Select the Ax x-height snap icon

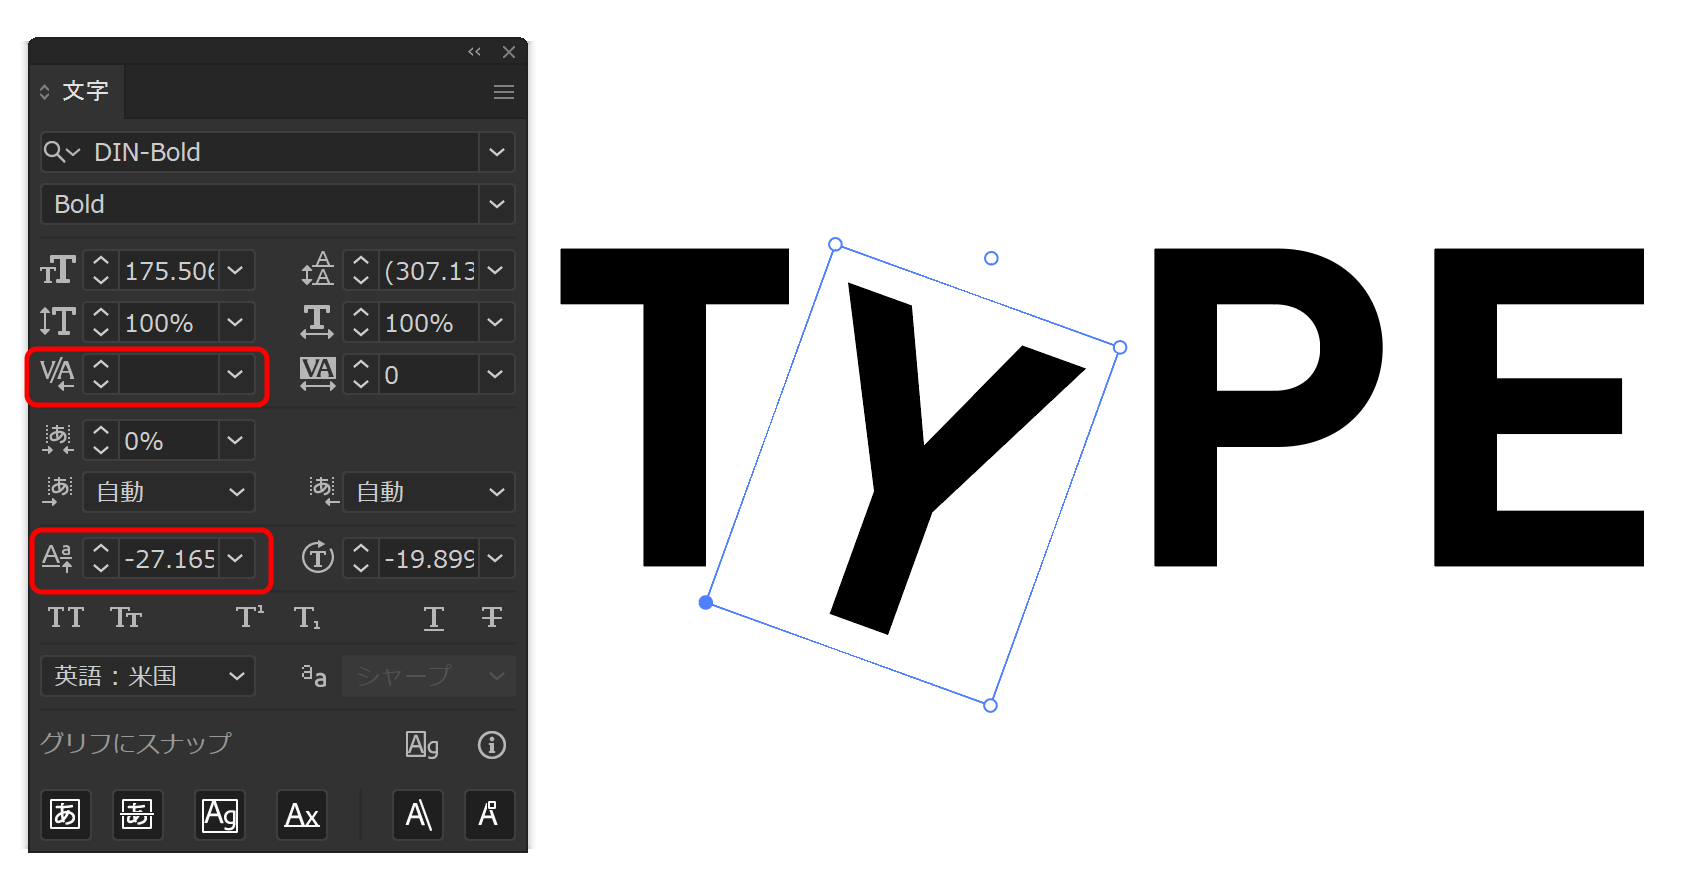[x=302, y=815]
